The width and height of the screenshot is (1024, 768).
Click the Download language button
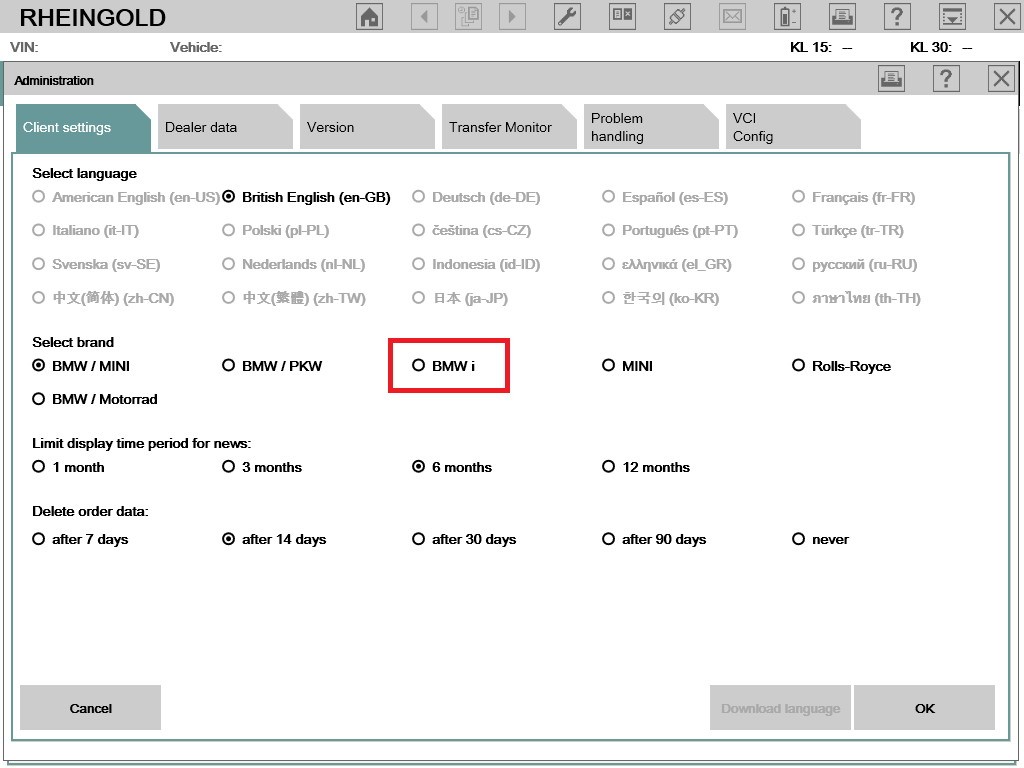[x=780, y=708]
